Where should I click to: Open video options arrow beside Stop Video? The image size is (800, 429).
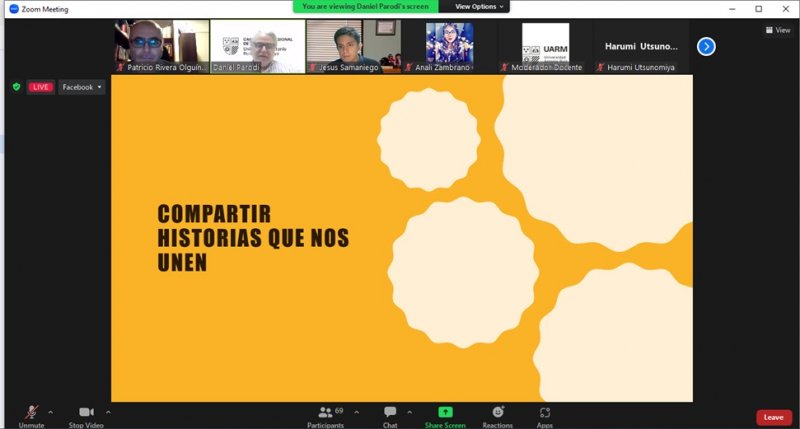point(108,411)
